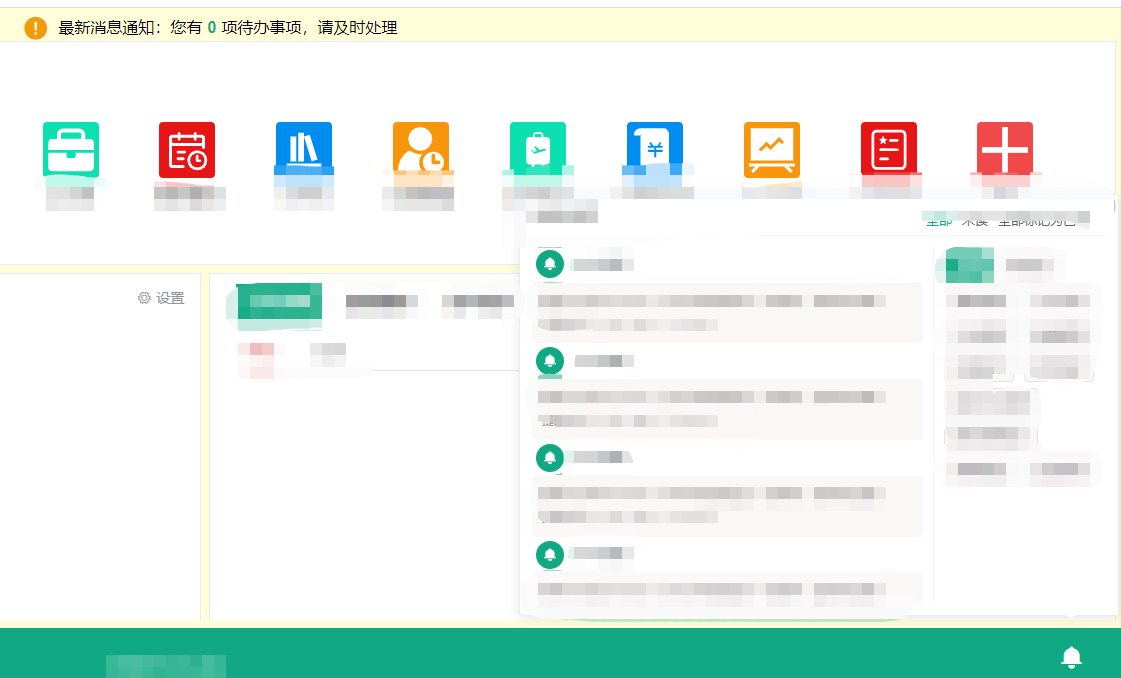Open the topmost notification message box
Viewport: 1121px width, 678px height.
tap(727, 313)
